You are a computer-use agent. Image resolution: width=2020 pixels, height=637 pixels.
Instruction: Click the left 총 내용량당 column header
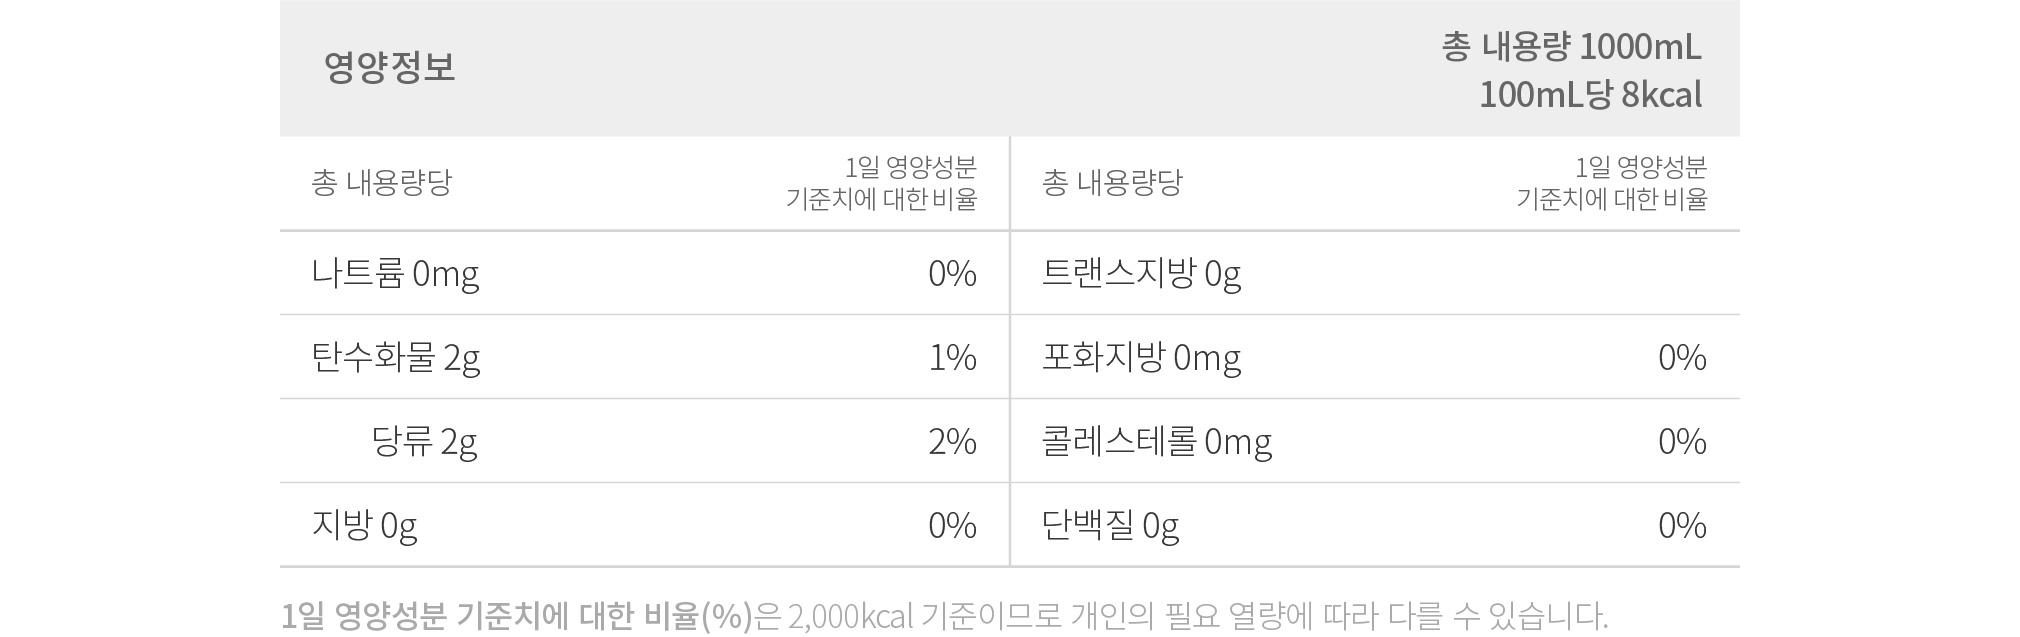coord(381,183)
